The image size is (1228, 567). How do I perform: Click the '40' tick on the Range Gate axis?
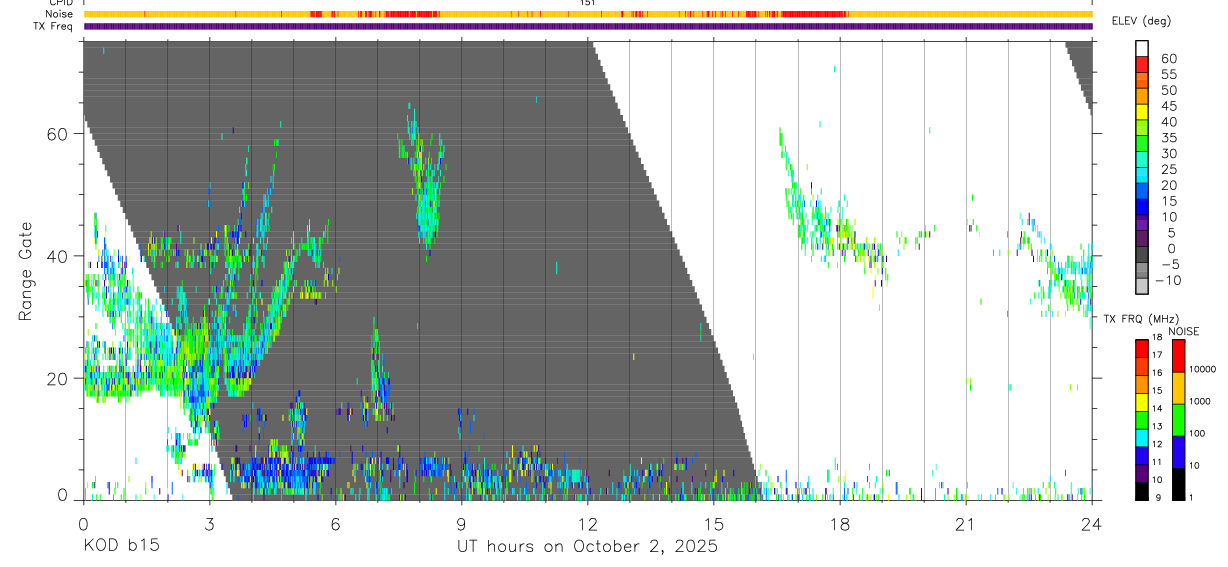[x=56, y=256]
